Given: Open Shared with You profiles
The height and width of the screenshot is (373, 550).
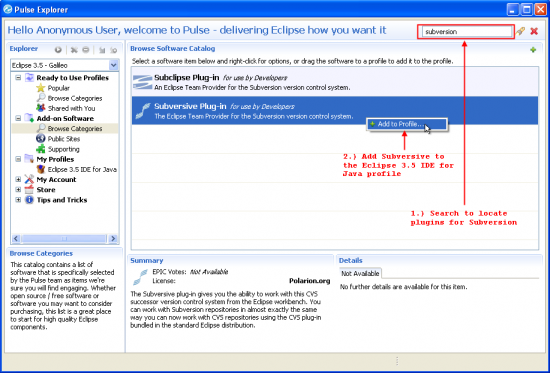Looking at the screenshot, I should tap(71, 108).
